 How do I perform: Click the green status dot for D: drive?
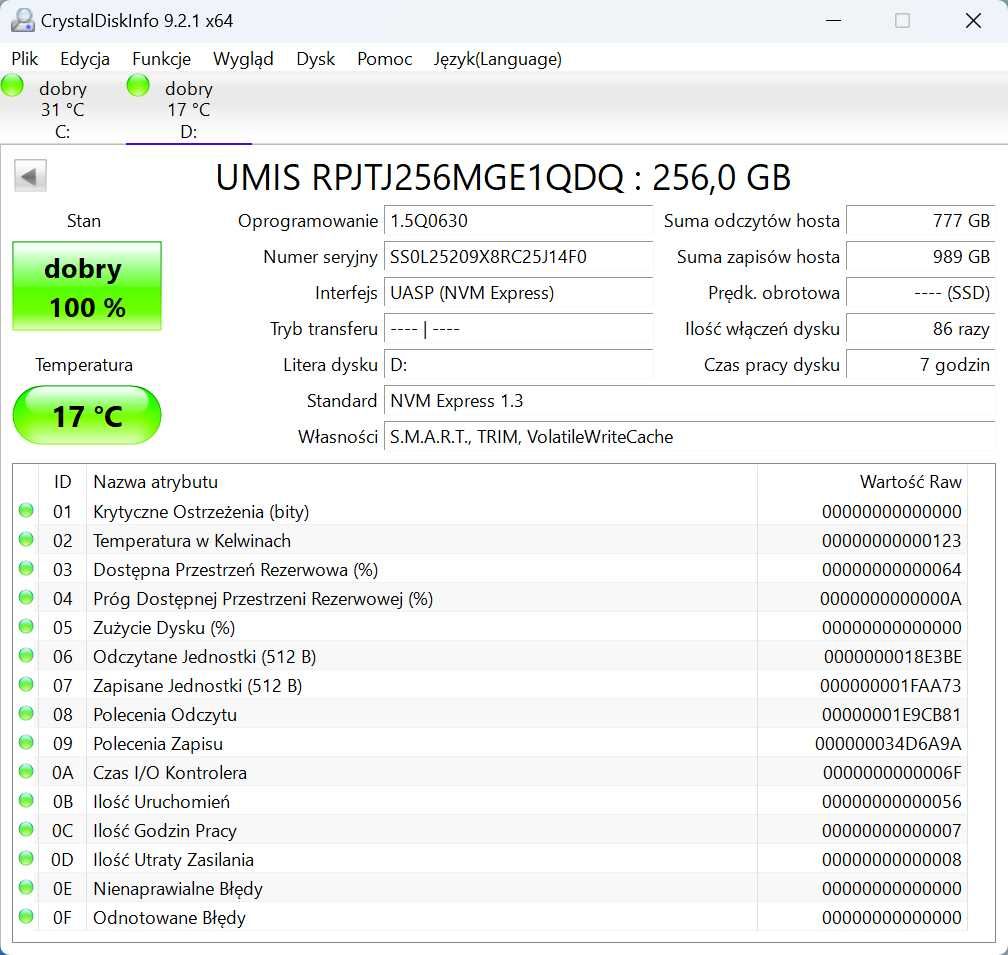tap(138, 85)
